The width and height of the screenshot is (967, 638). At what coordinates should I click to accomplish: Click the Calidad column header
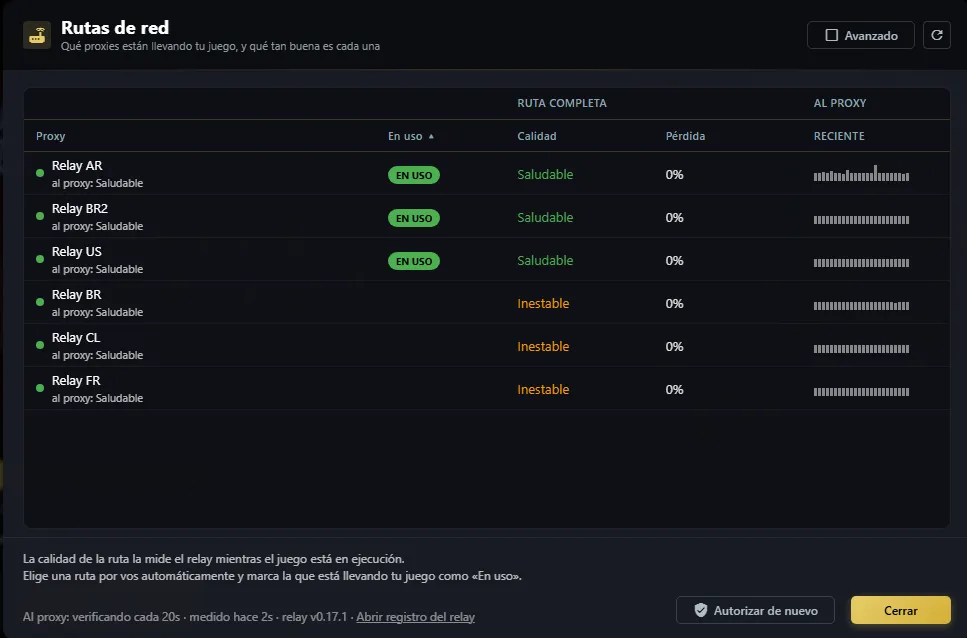537,136
